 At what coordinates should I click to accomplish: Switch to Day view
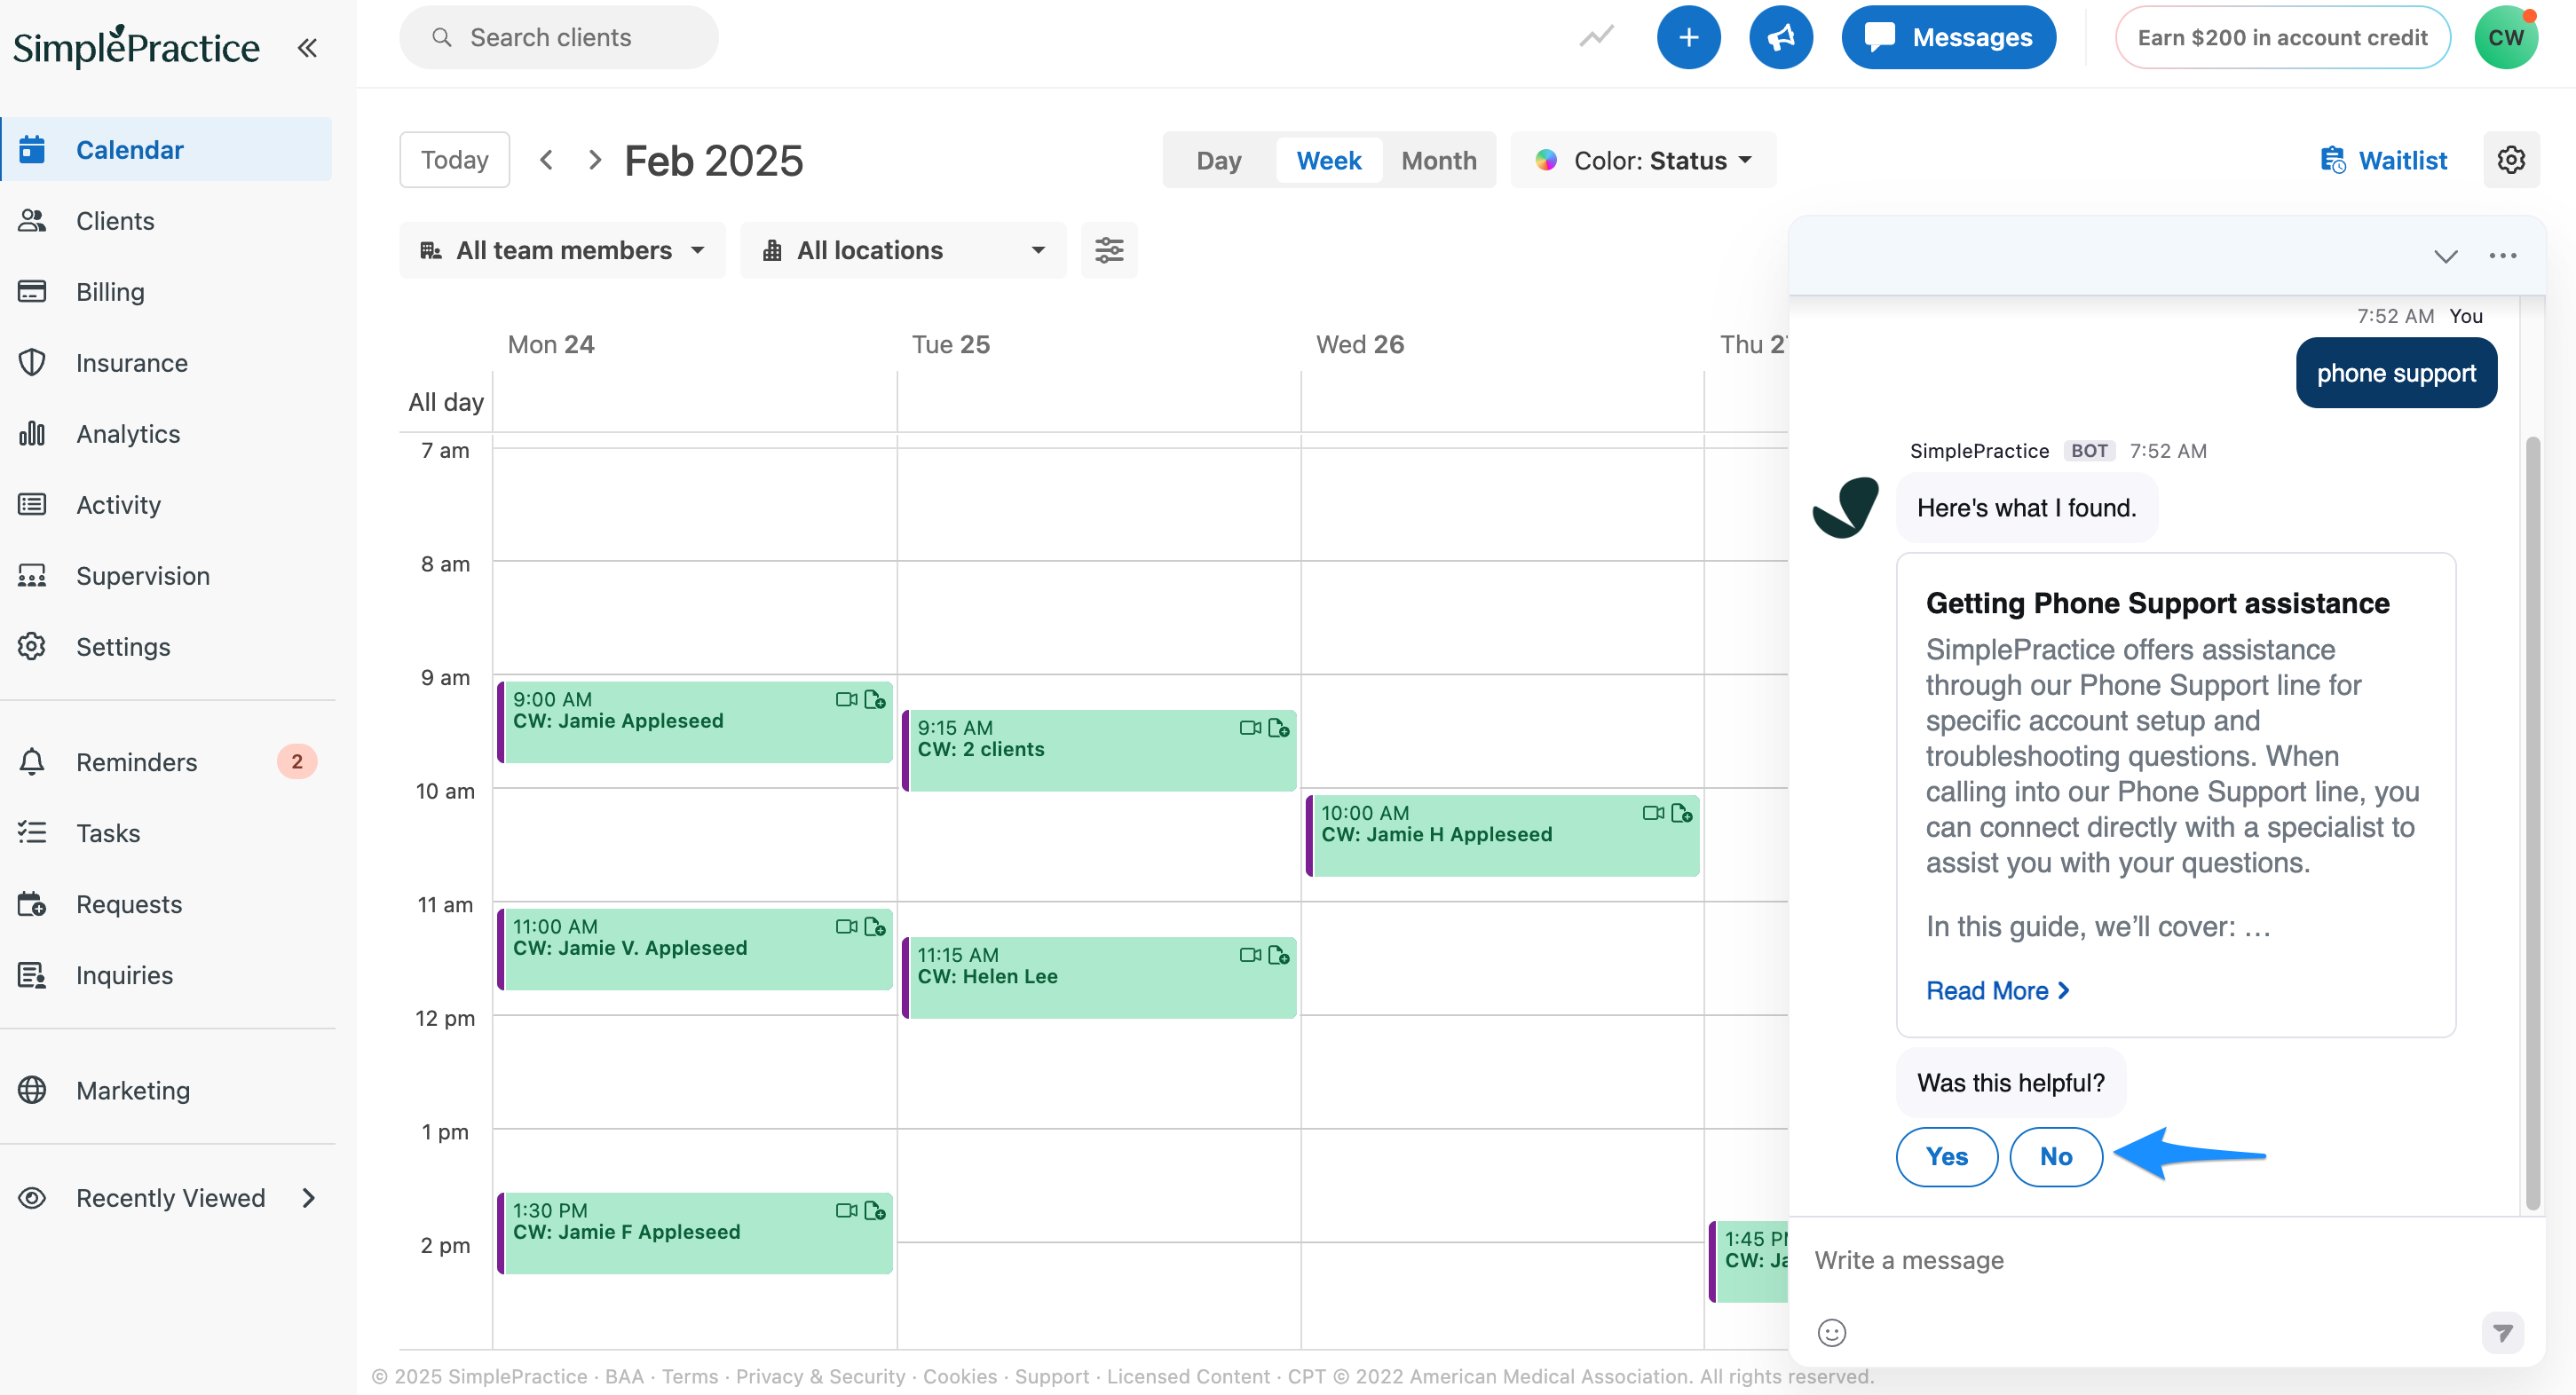point(1218,160)
